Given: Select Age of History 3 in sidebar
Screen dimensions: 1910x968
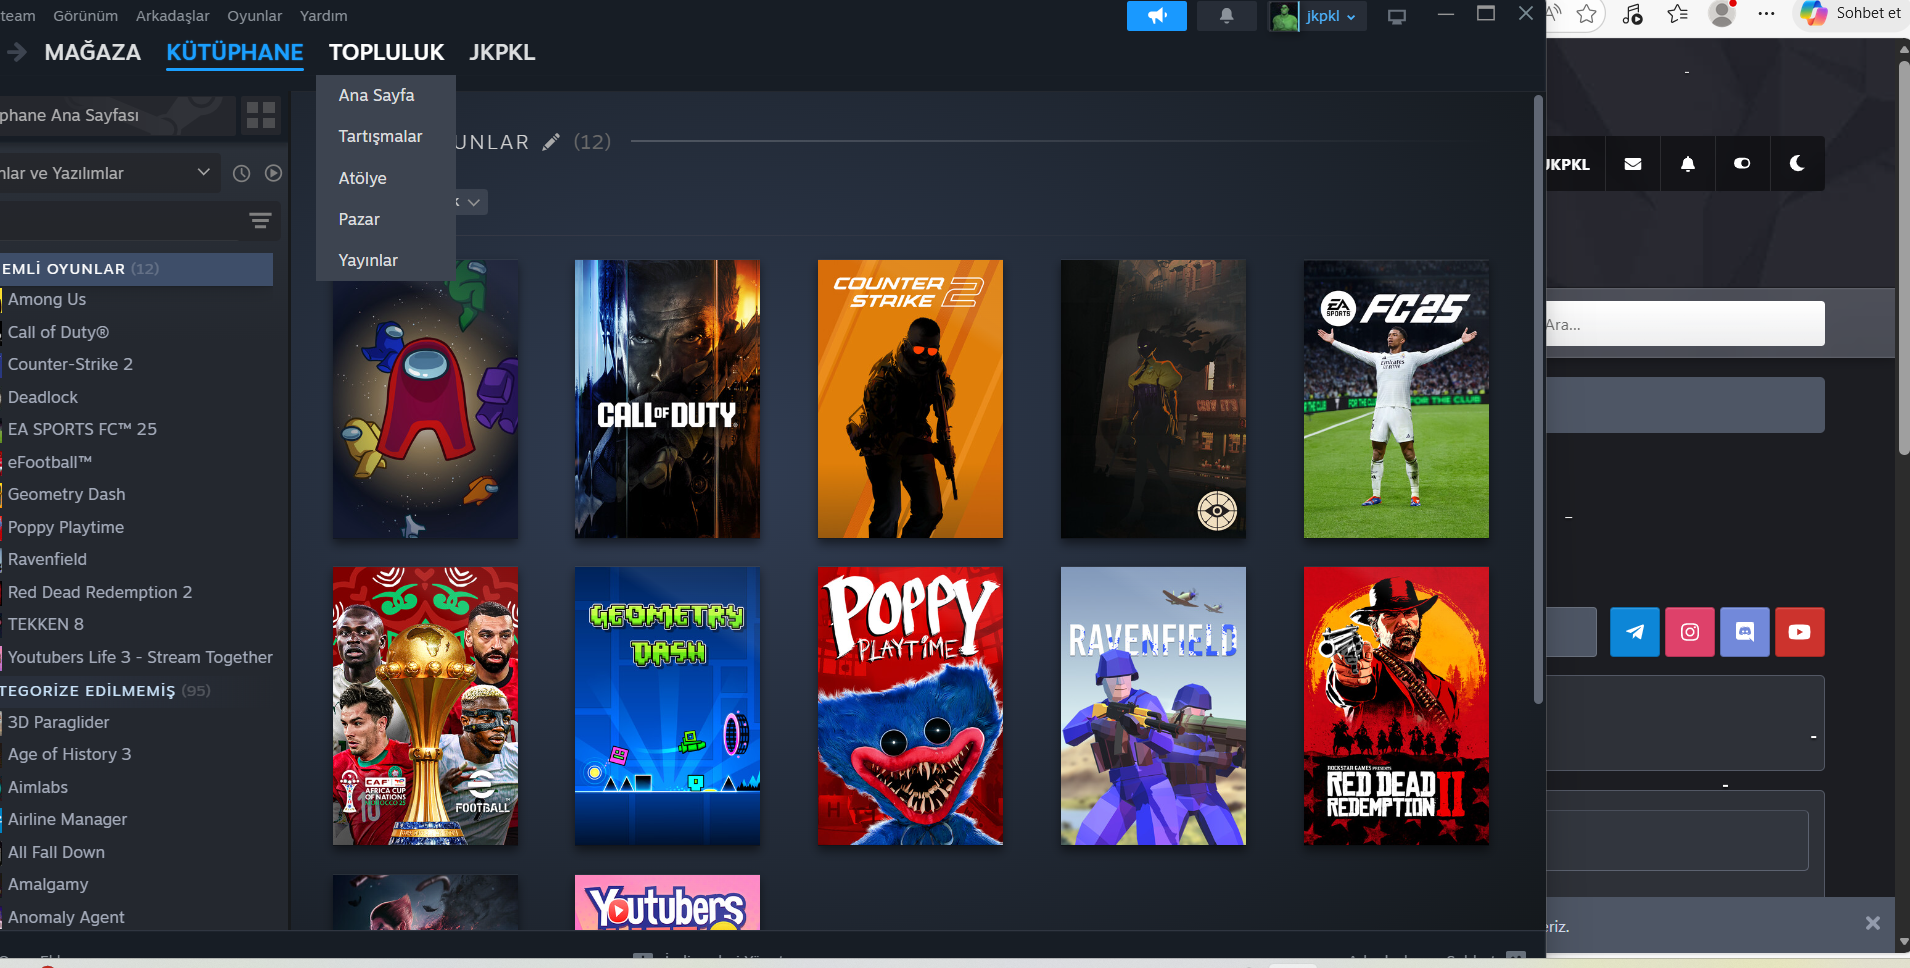Looking at the screenshot, I should pos(70,754).
